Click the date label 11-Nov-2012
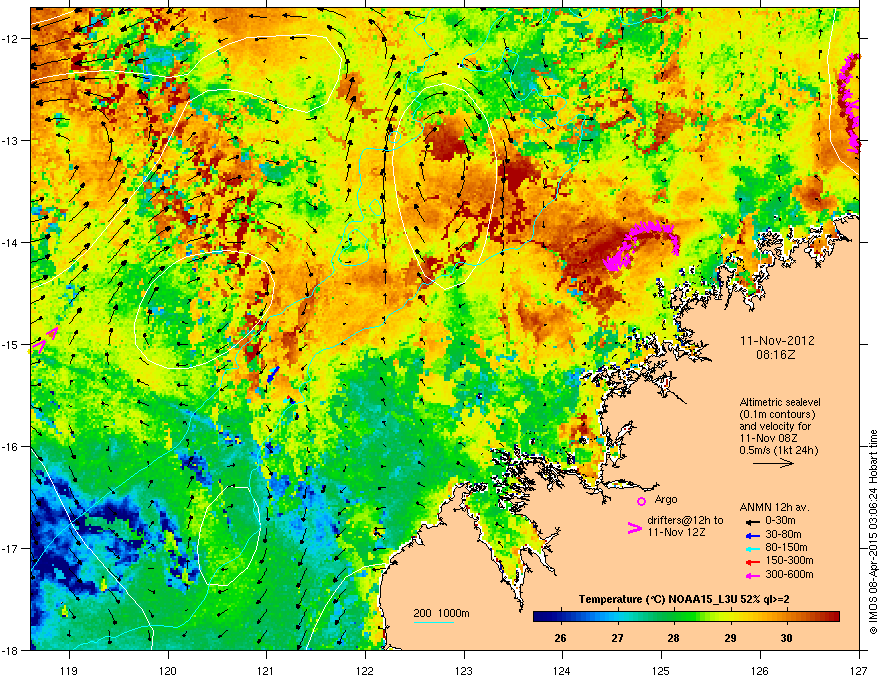 pyautogui.click(x=777, y=341)
